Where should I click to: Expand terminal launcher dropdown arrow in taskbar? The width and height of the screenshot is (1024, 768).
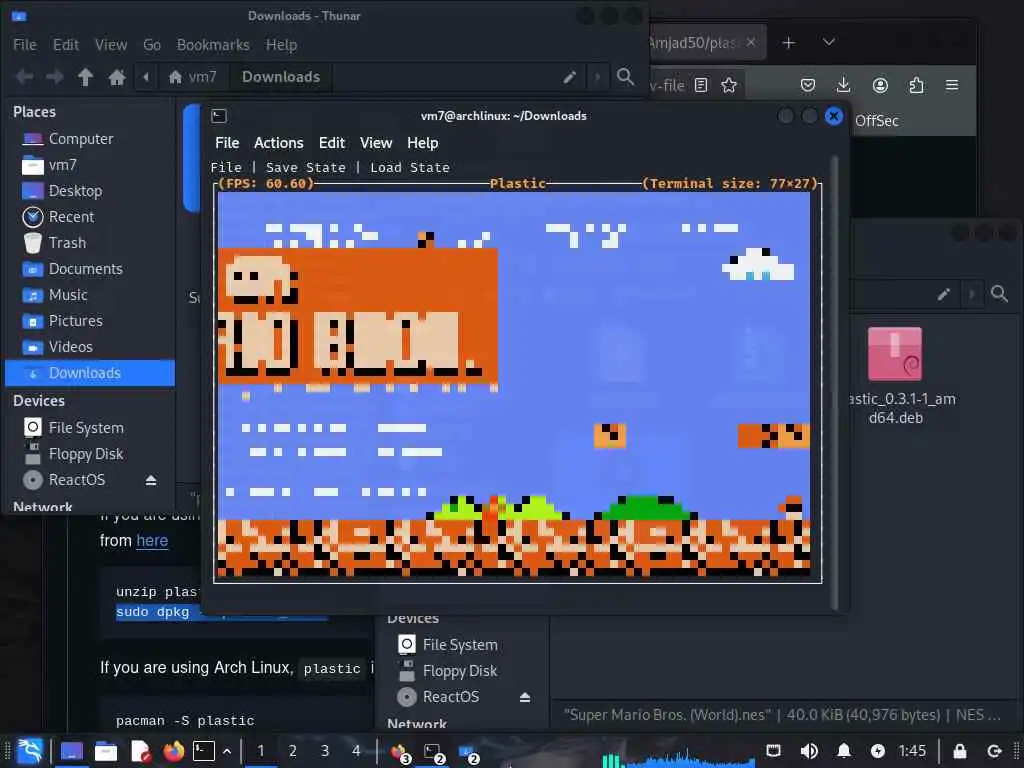point(227,752)
